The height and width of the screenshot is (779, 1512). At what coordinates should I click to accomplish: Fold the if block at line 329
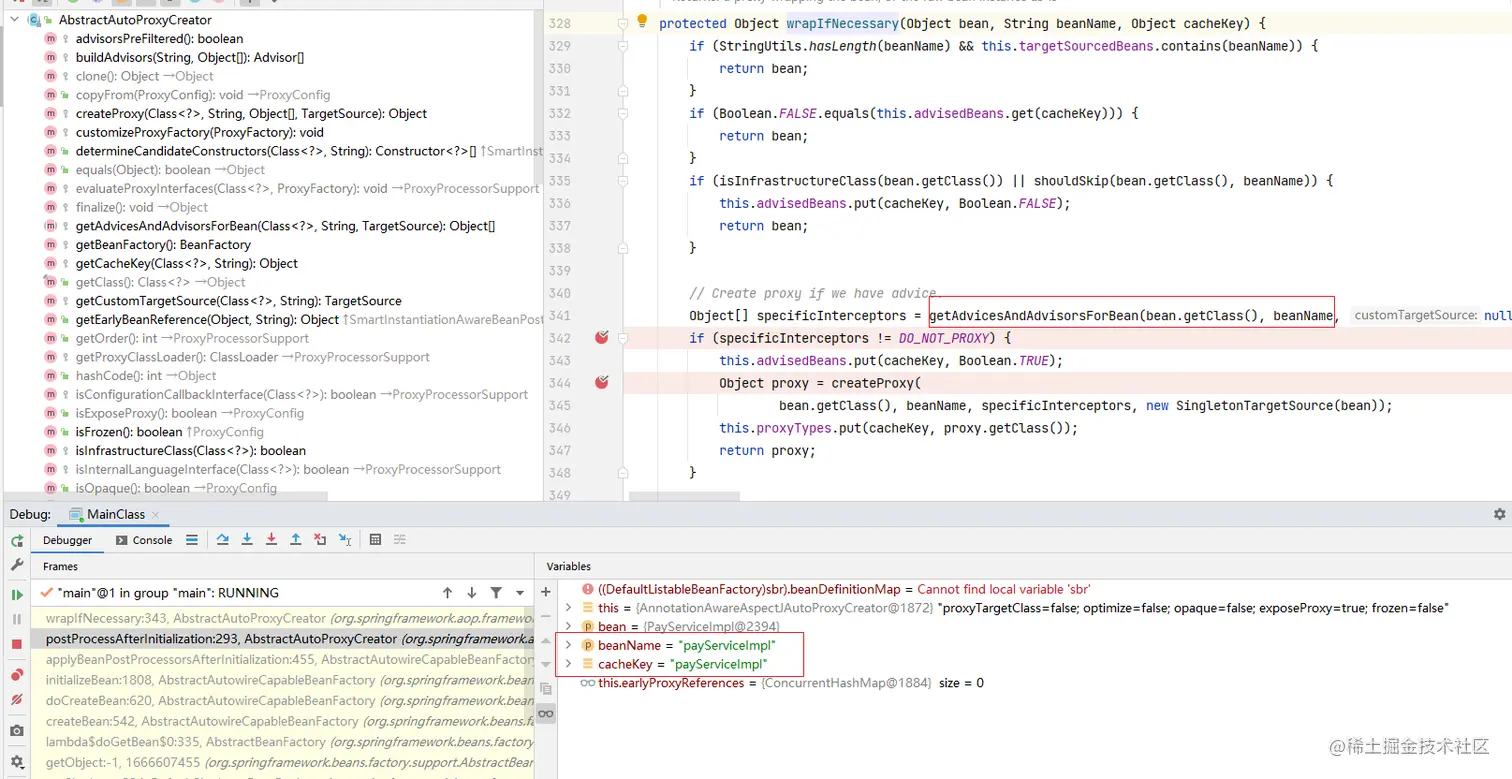pos(622,46)
